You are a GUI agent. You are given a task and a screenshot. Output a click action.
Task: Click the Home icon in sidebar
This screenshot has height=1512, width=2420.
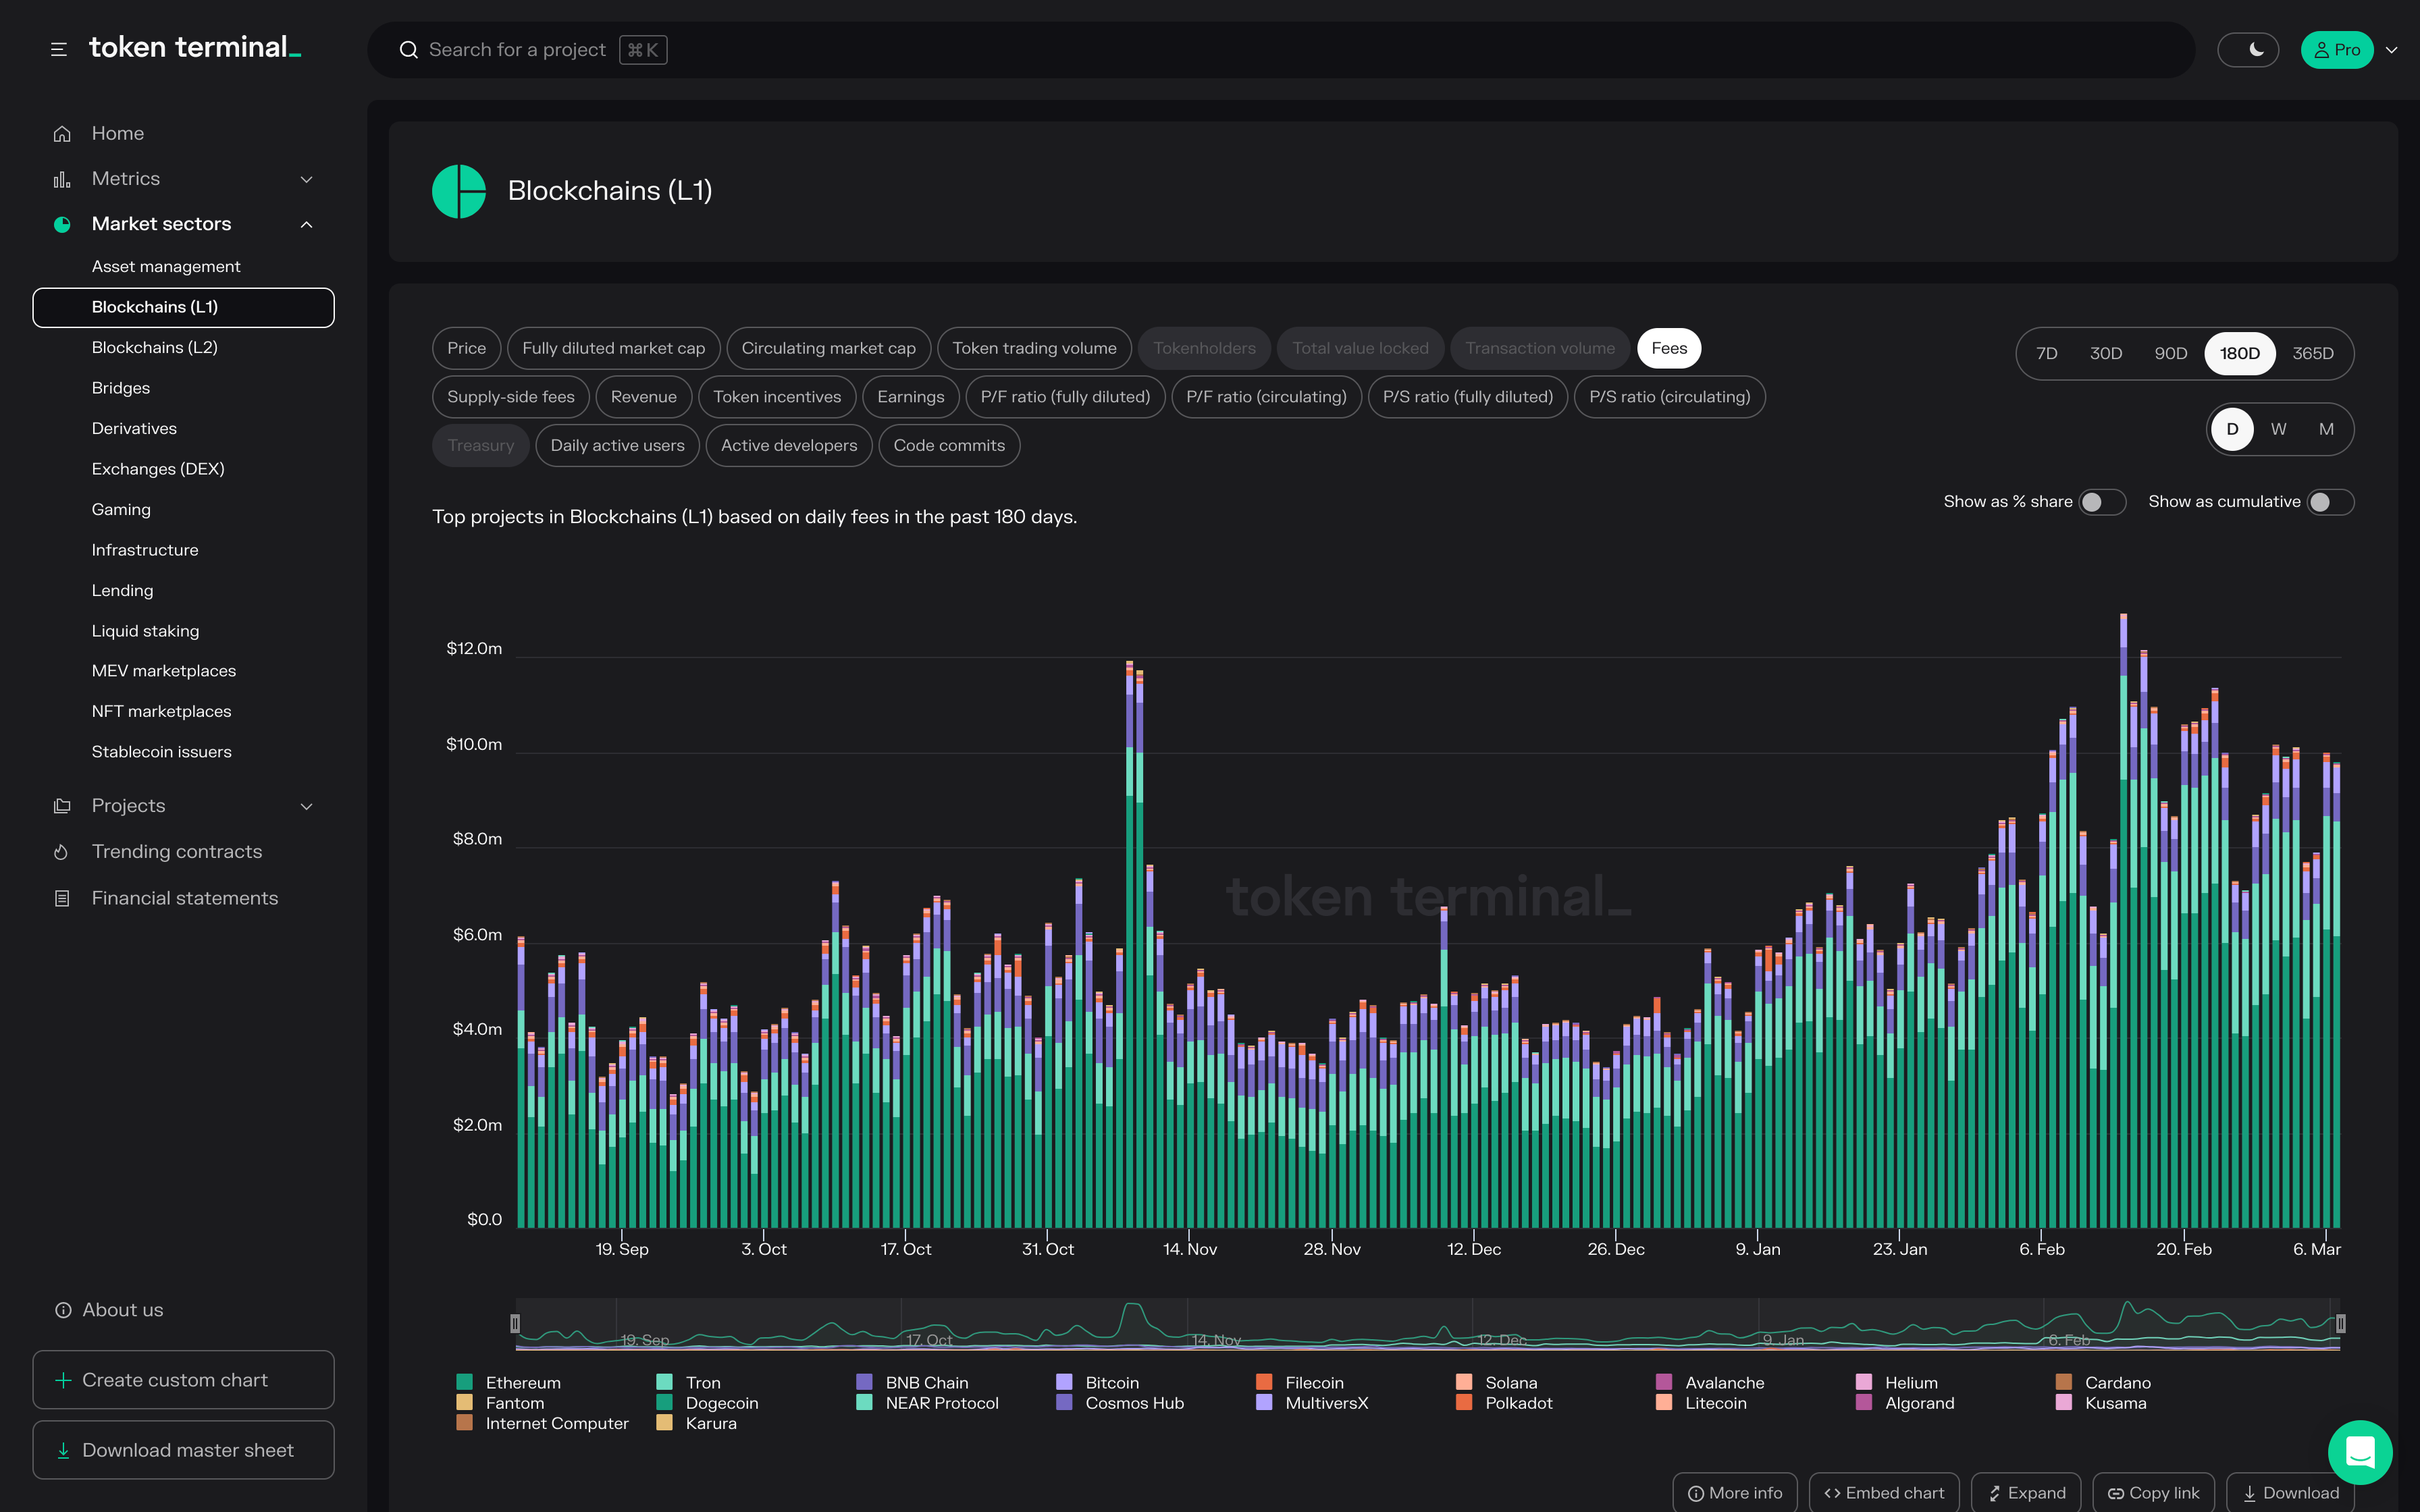click(x=62, y=134)
